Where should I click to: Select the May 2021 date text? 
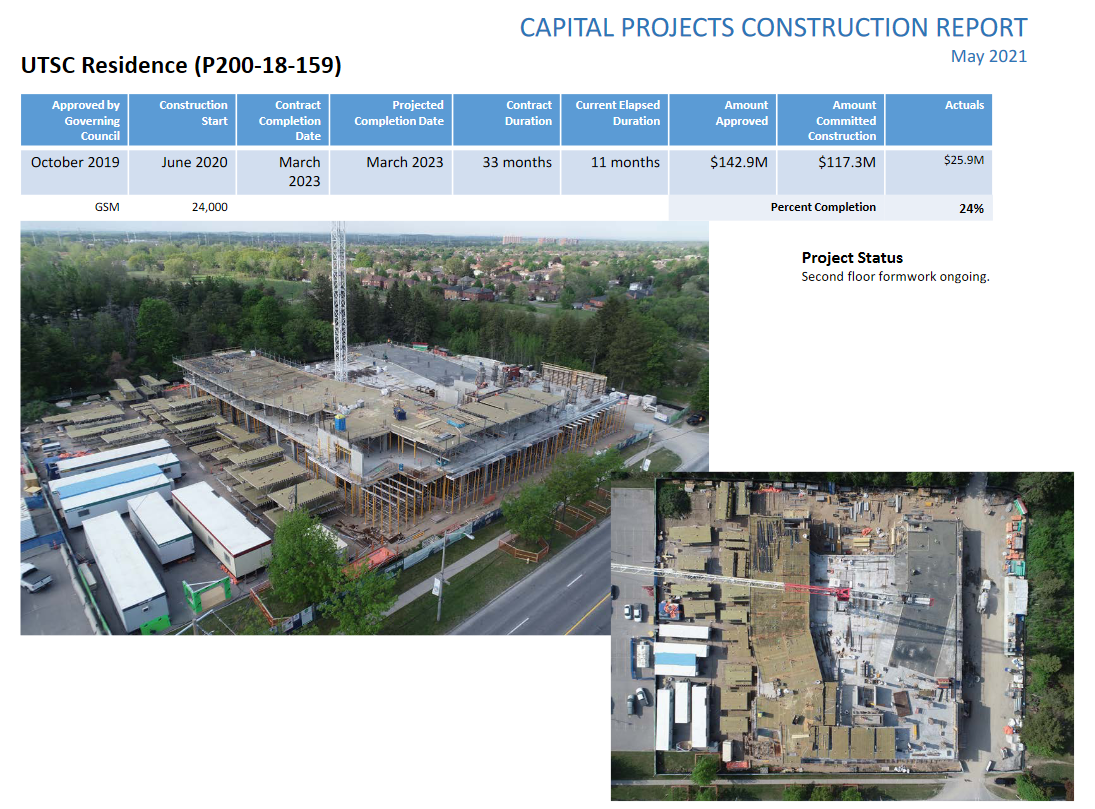point(988,57)
